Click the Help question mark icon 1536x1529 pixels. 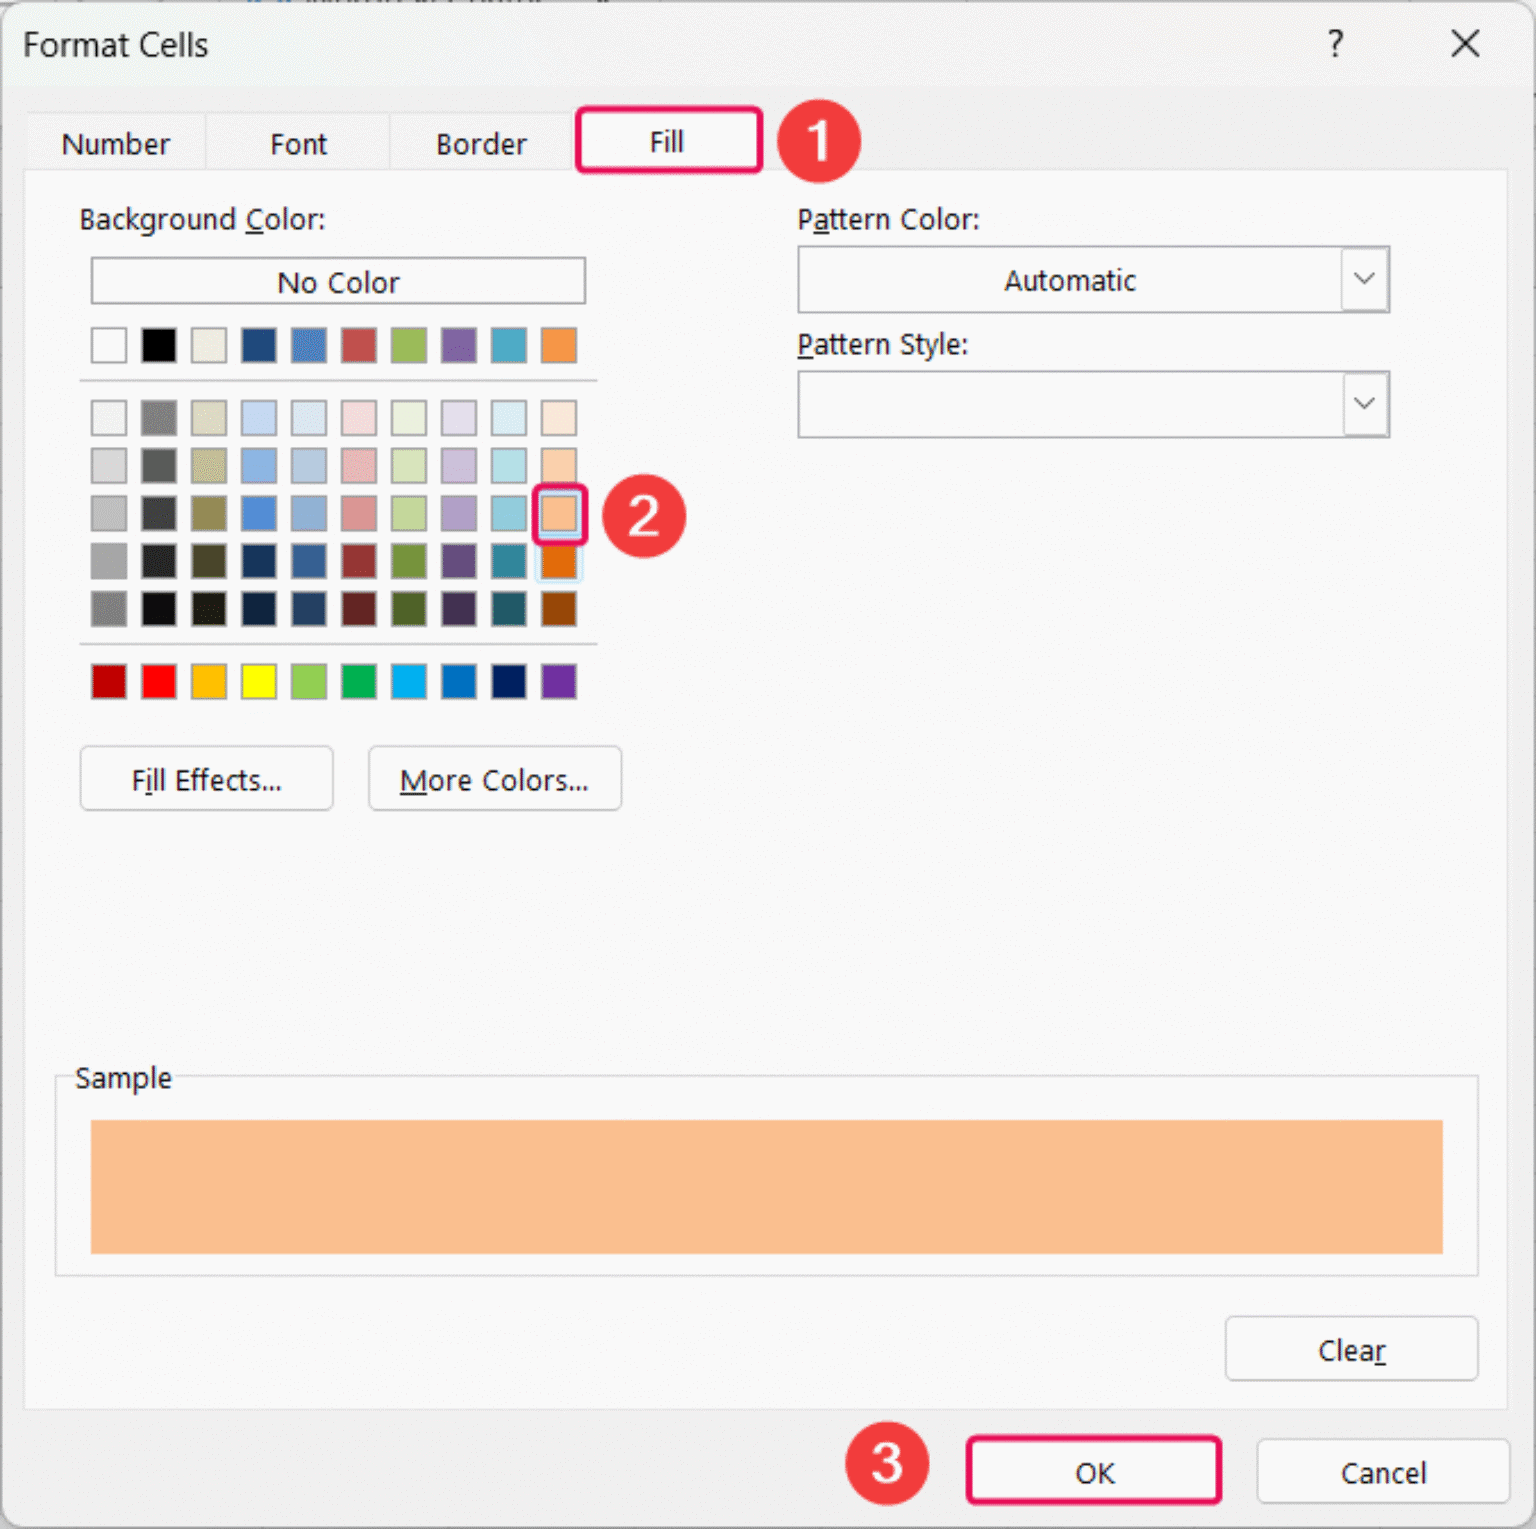(x=1336, y=44)
